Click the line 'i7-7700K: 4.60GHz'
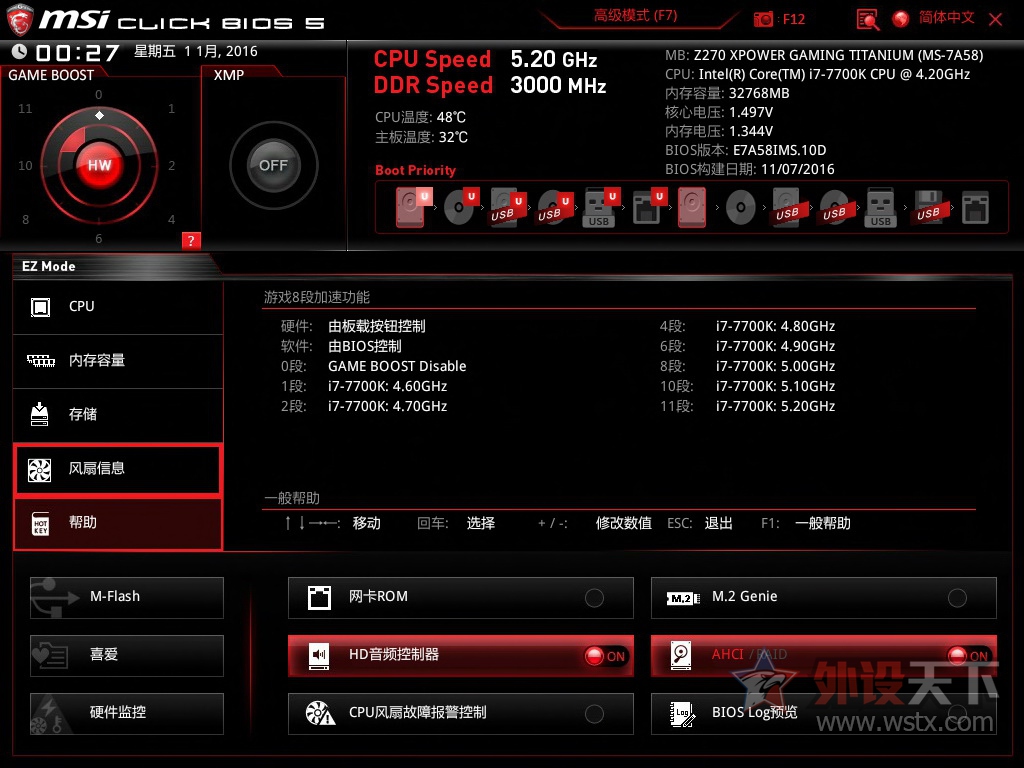Viewport: 1024px width, 768px height. 387,387
